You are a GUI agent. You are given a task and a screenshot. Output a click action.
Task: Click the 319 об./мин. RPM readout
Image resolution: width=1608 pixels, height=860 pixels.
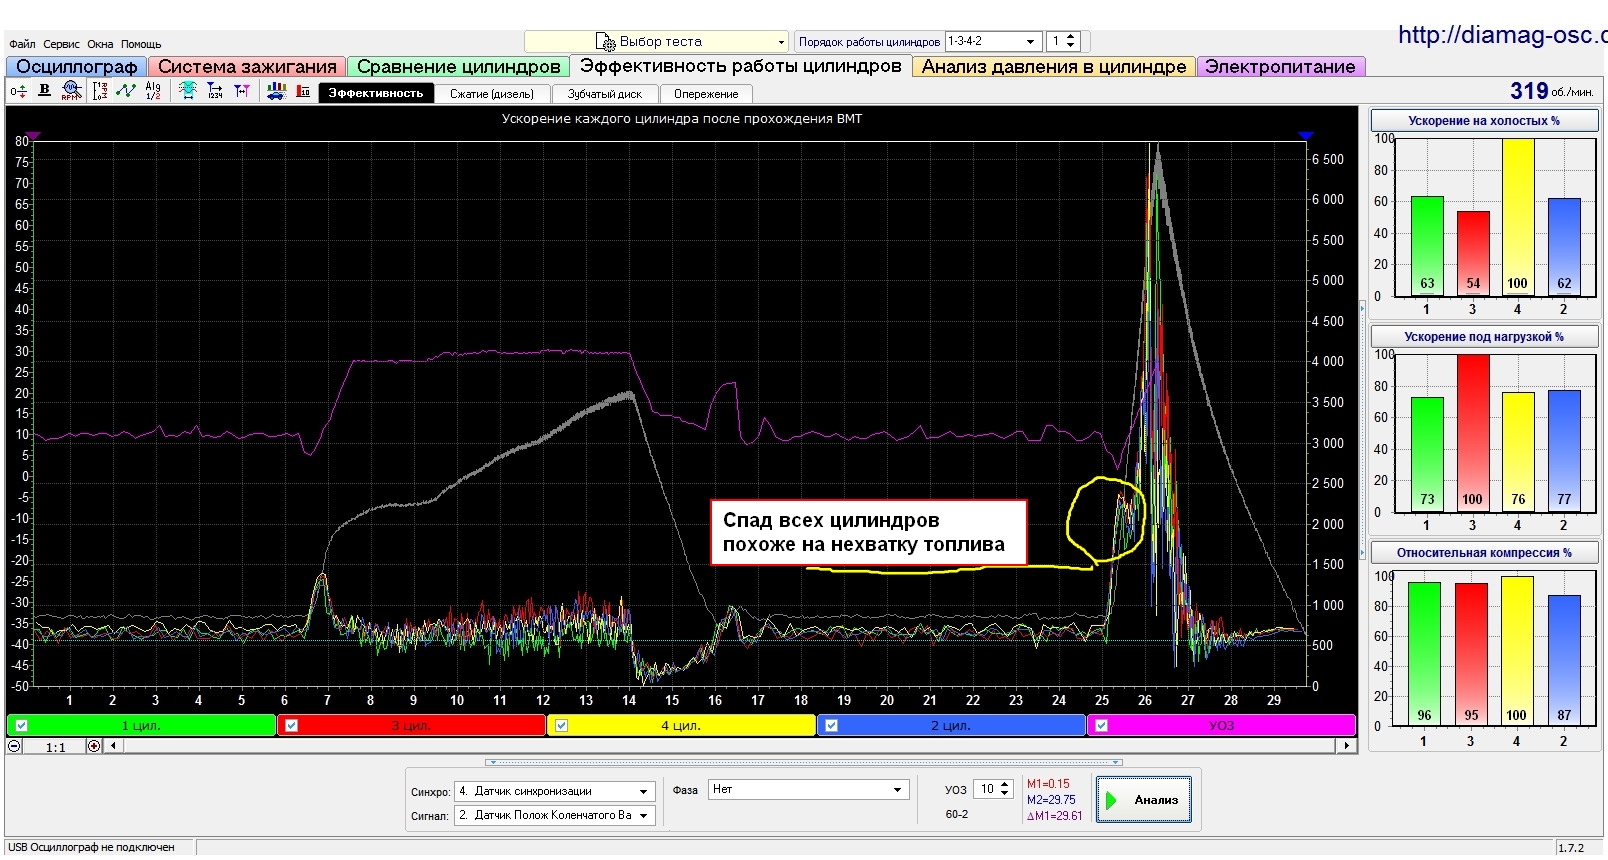pos(1551,91)
